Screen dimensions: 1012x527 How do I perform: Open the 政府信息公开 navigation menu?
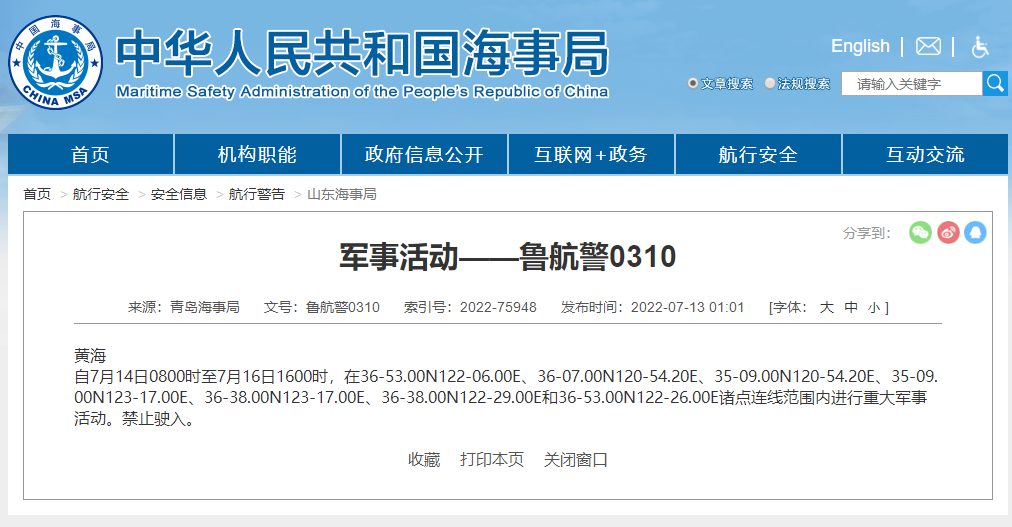click(x=424, y=154)
